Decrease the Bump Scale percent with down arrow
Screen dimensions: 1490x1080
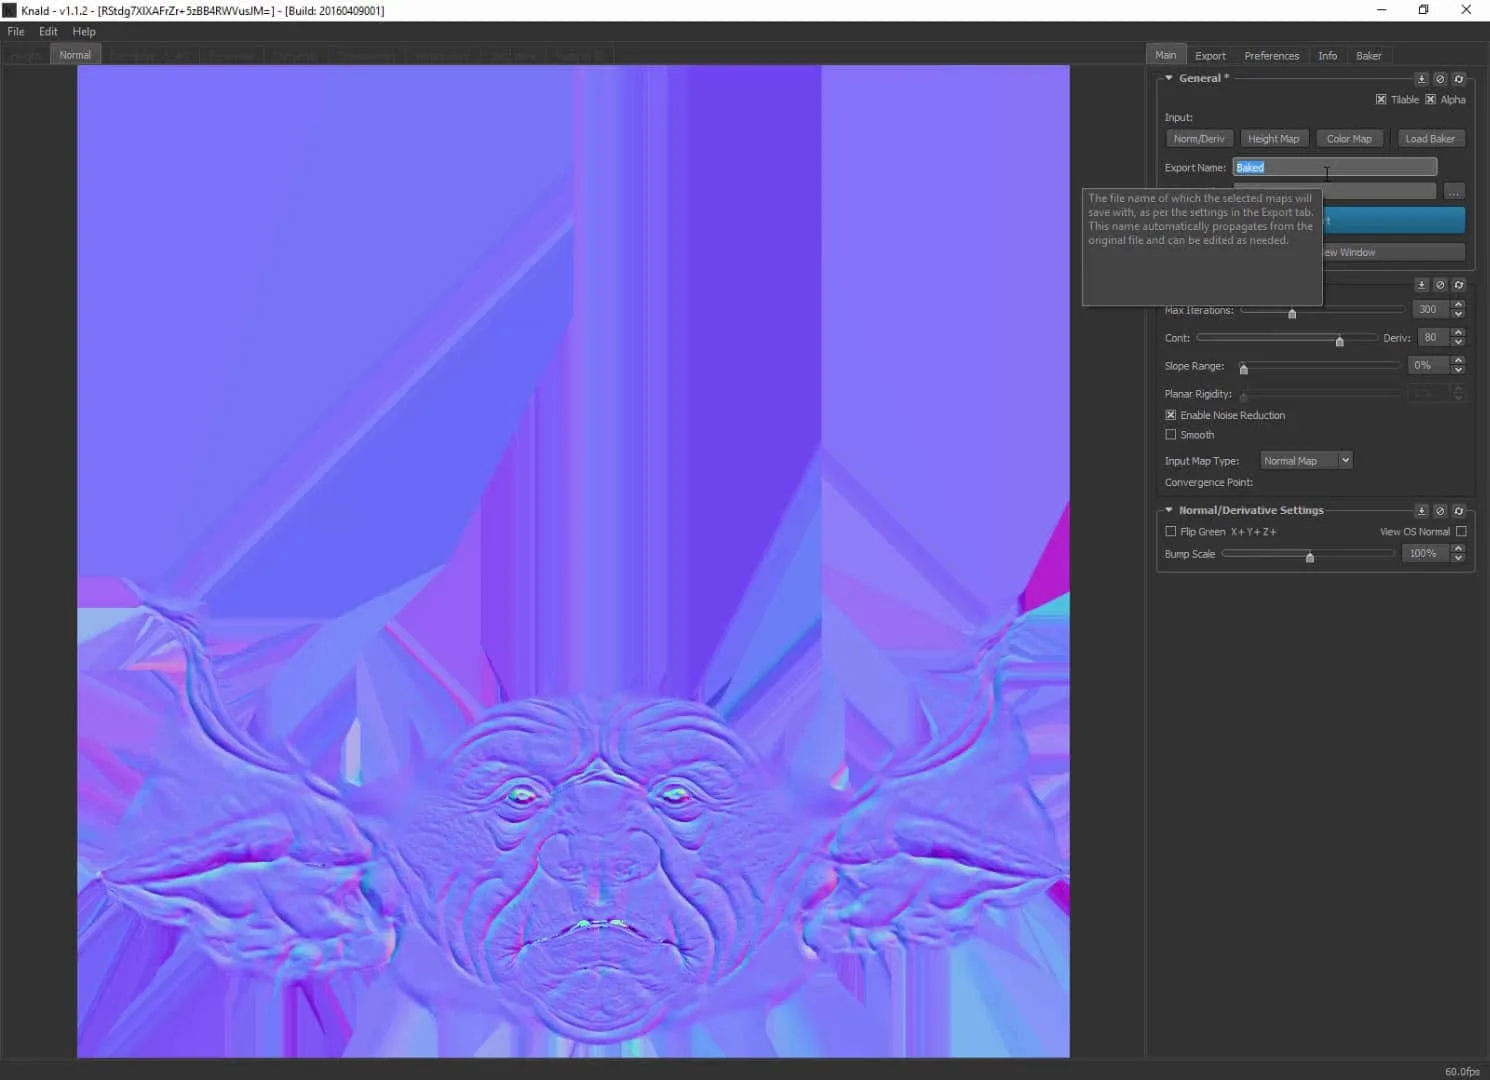pyautogui.click(x=1458, y=558)
